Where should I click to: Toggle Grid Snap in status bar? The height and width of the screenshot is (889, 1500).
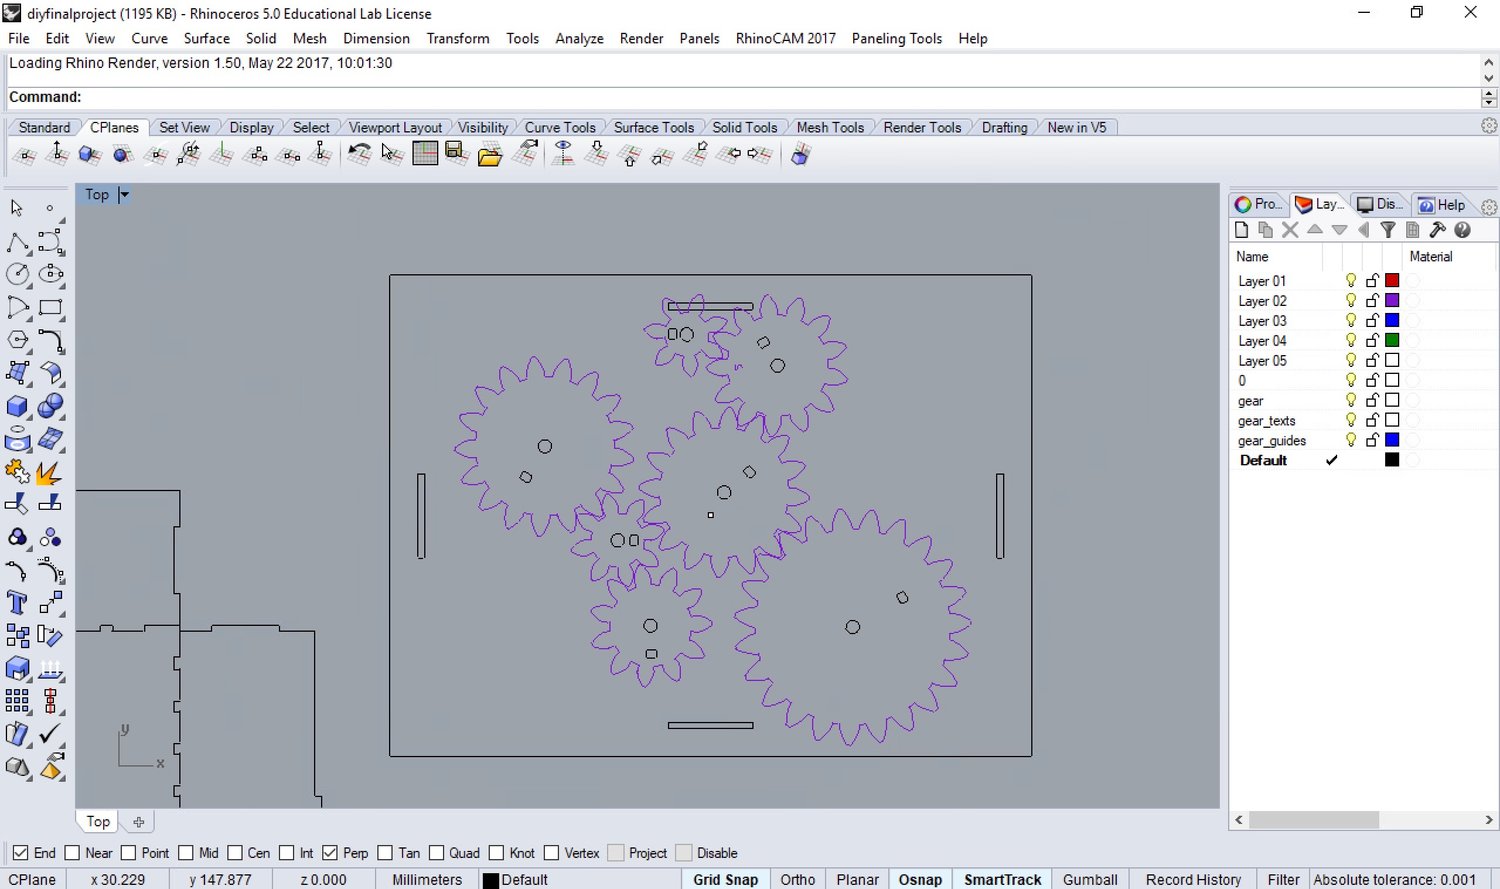(x=726, y=880)
